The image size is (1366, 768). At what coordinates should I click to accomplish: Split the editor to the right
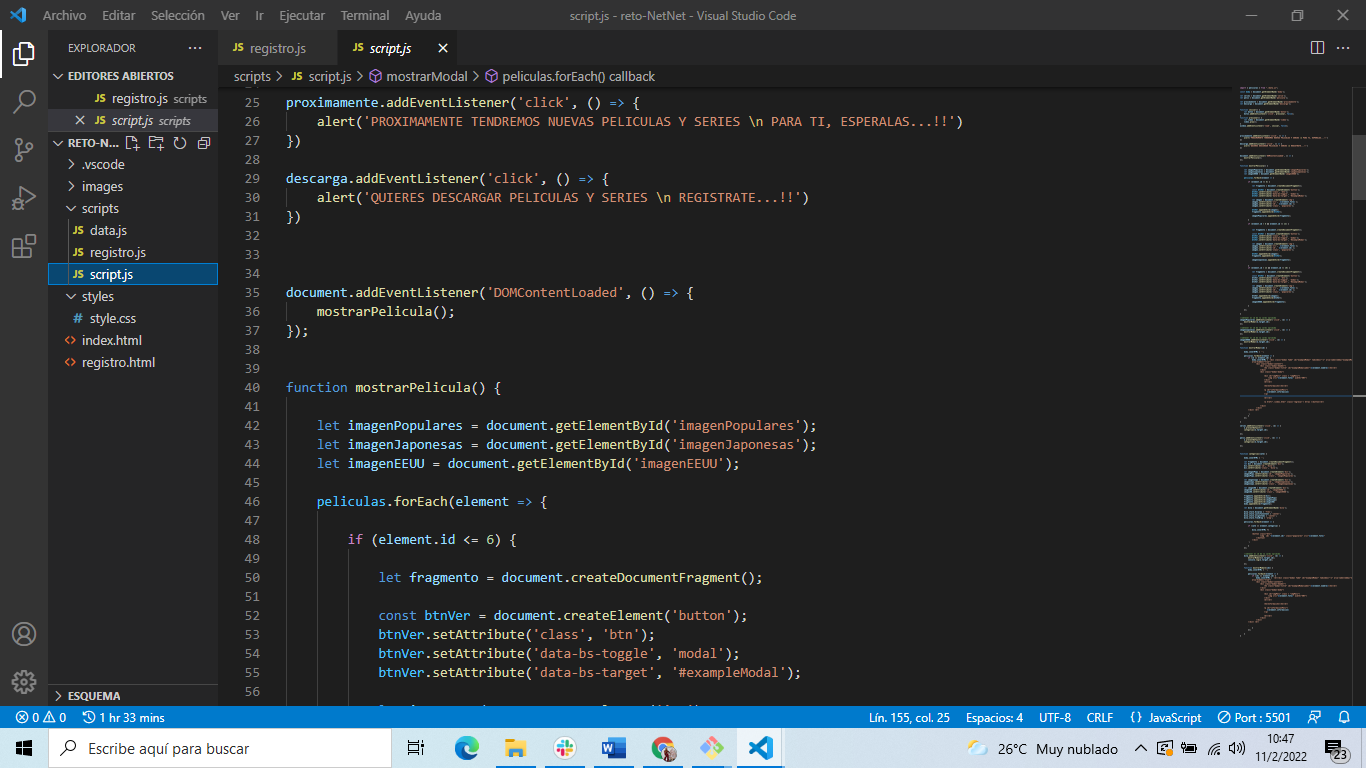1317,48
